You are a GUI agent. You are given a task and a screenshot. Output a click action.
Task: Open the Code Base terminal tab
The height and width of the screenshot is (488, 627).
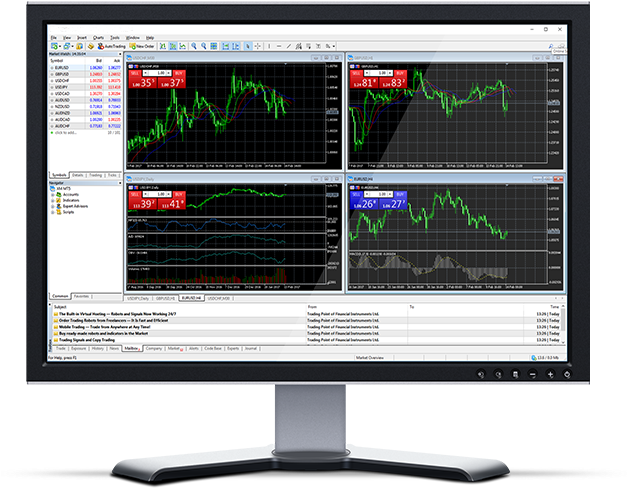pos(213,348)
